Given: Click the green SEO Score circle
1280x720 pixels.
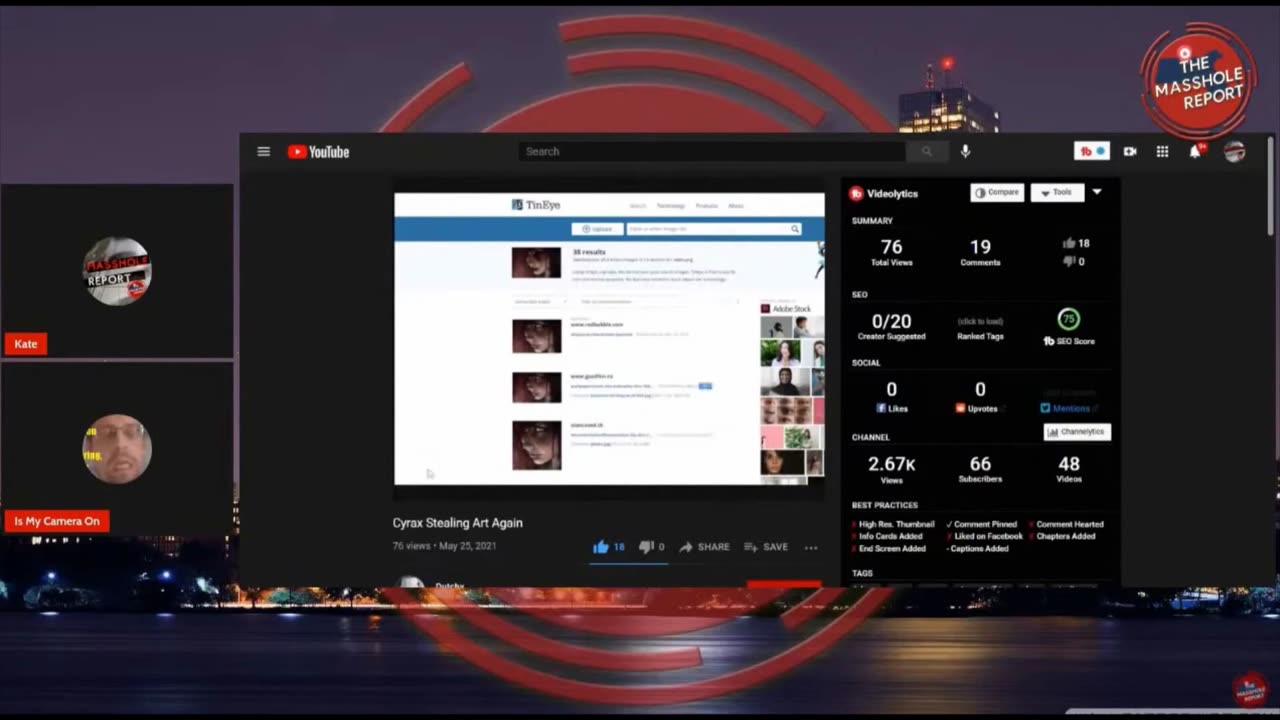Looking at the screenshot, I should click(1069, 319).
